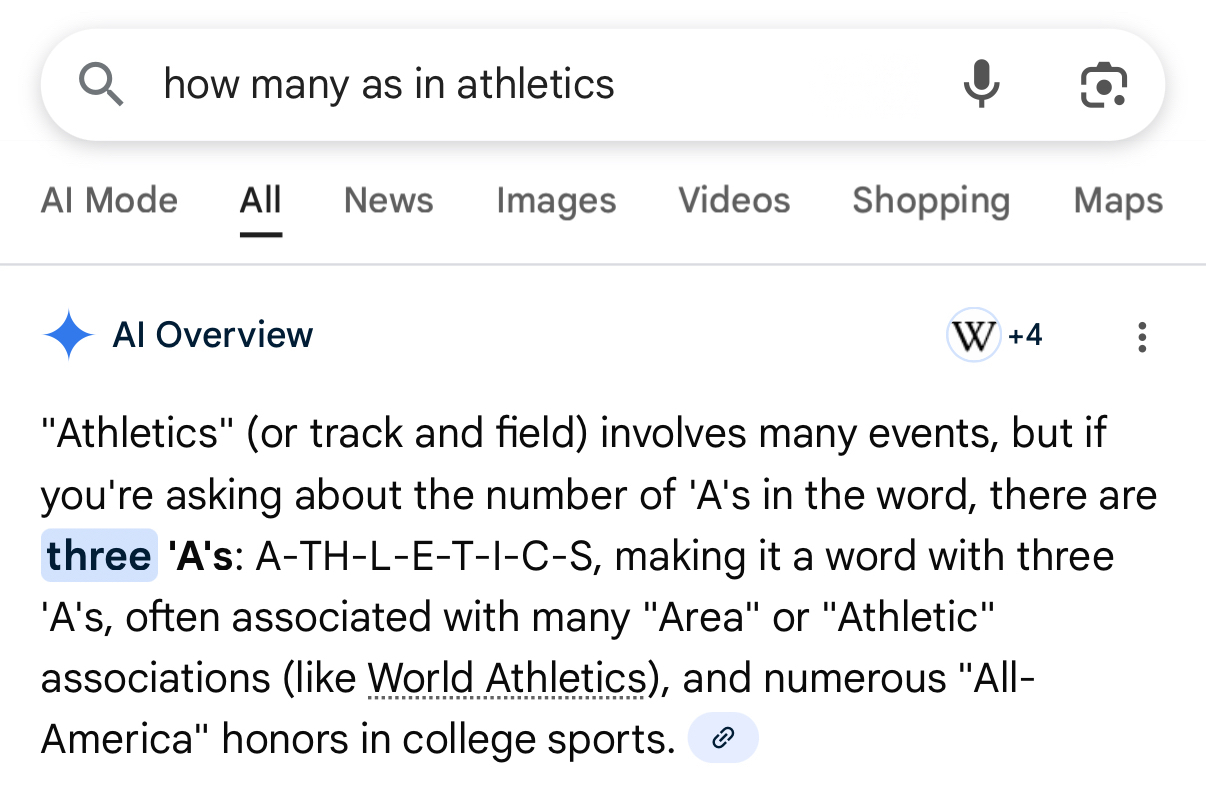Open Google Lens camera search

click(x=1104, y=84)
